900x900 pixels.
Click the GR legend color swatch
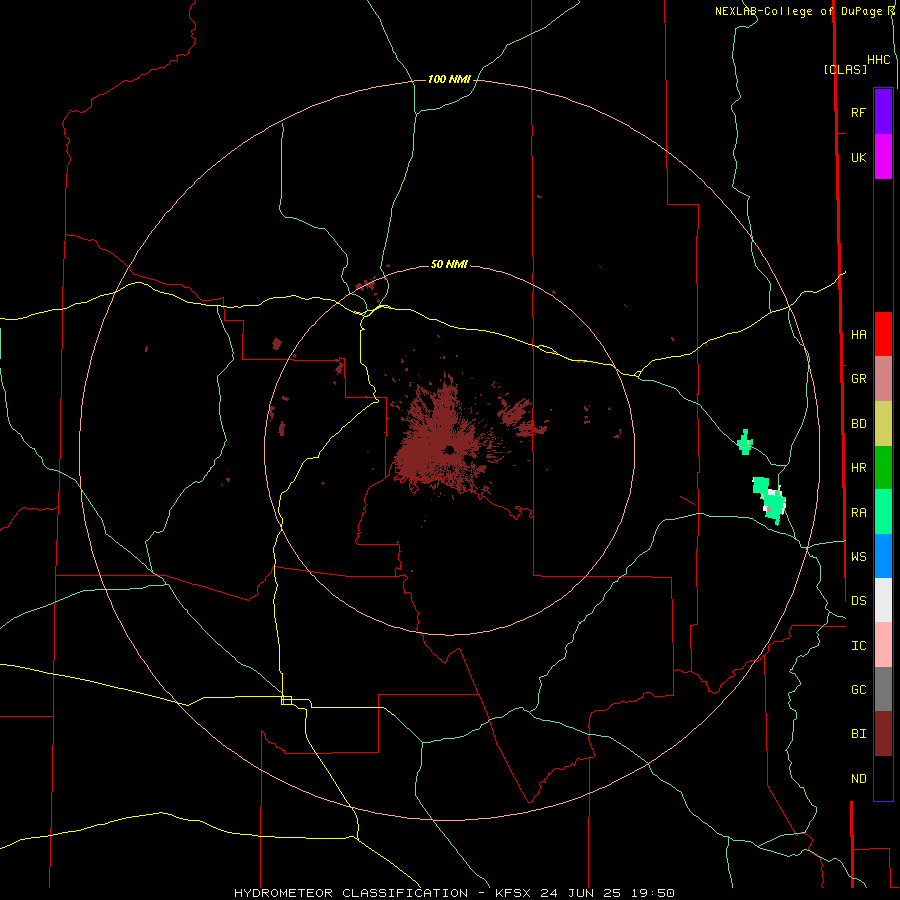pyautogui.click(x=883, y=379)
